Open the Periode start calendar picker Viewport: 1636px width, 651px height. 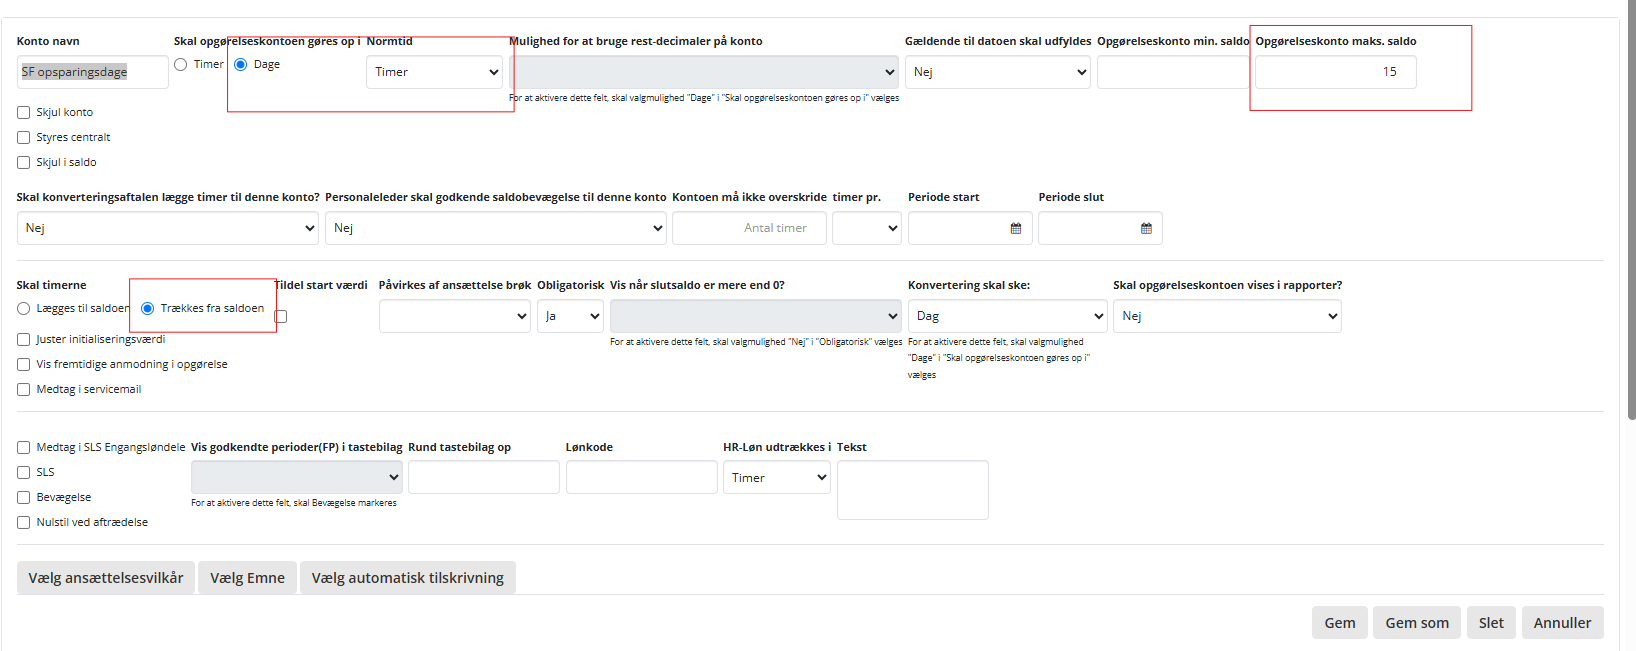pyautogui.click(x=1015, y=228)
